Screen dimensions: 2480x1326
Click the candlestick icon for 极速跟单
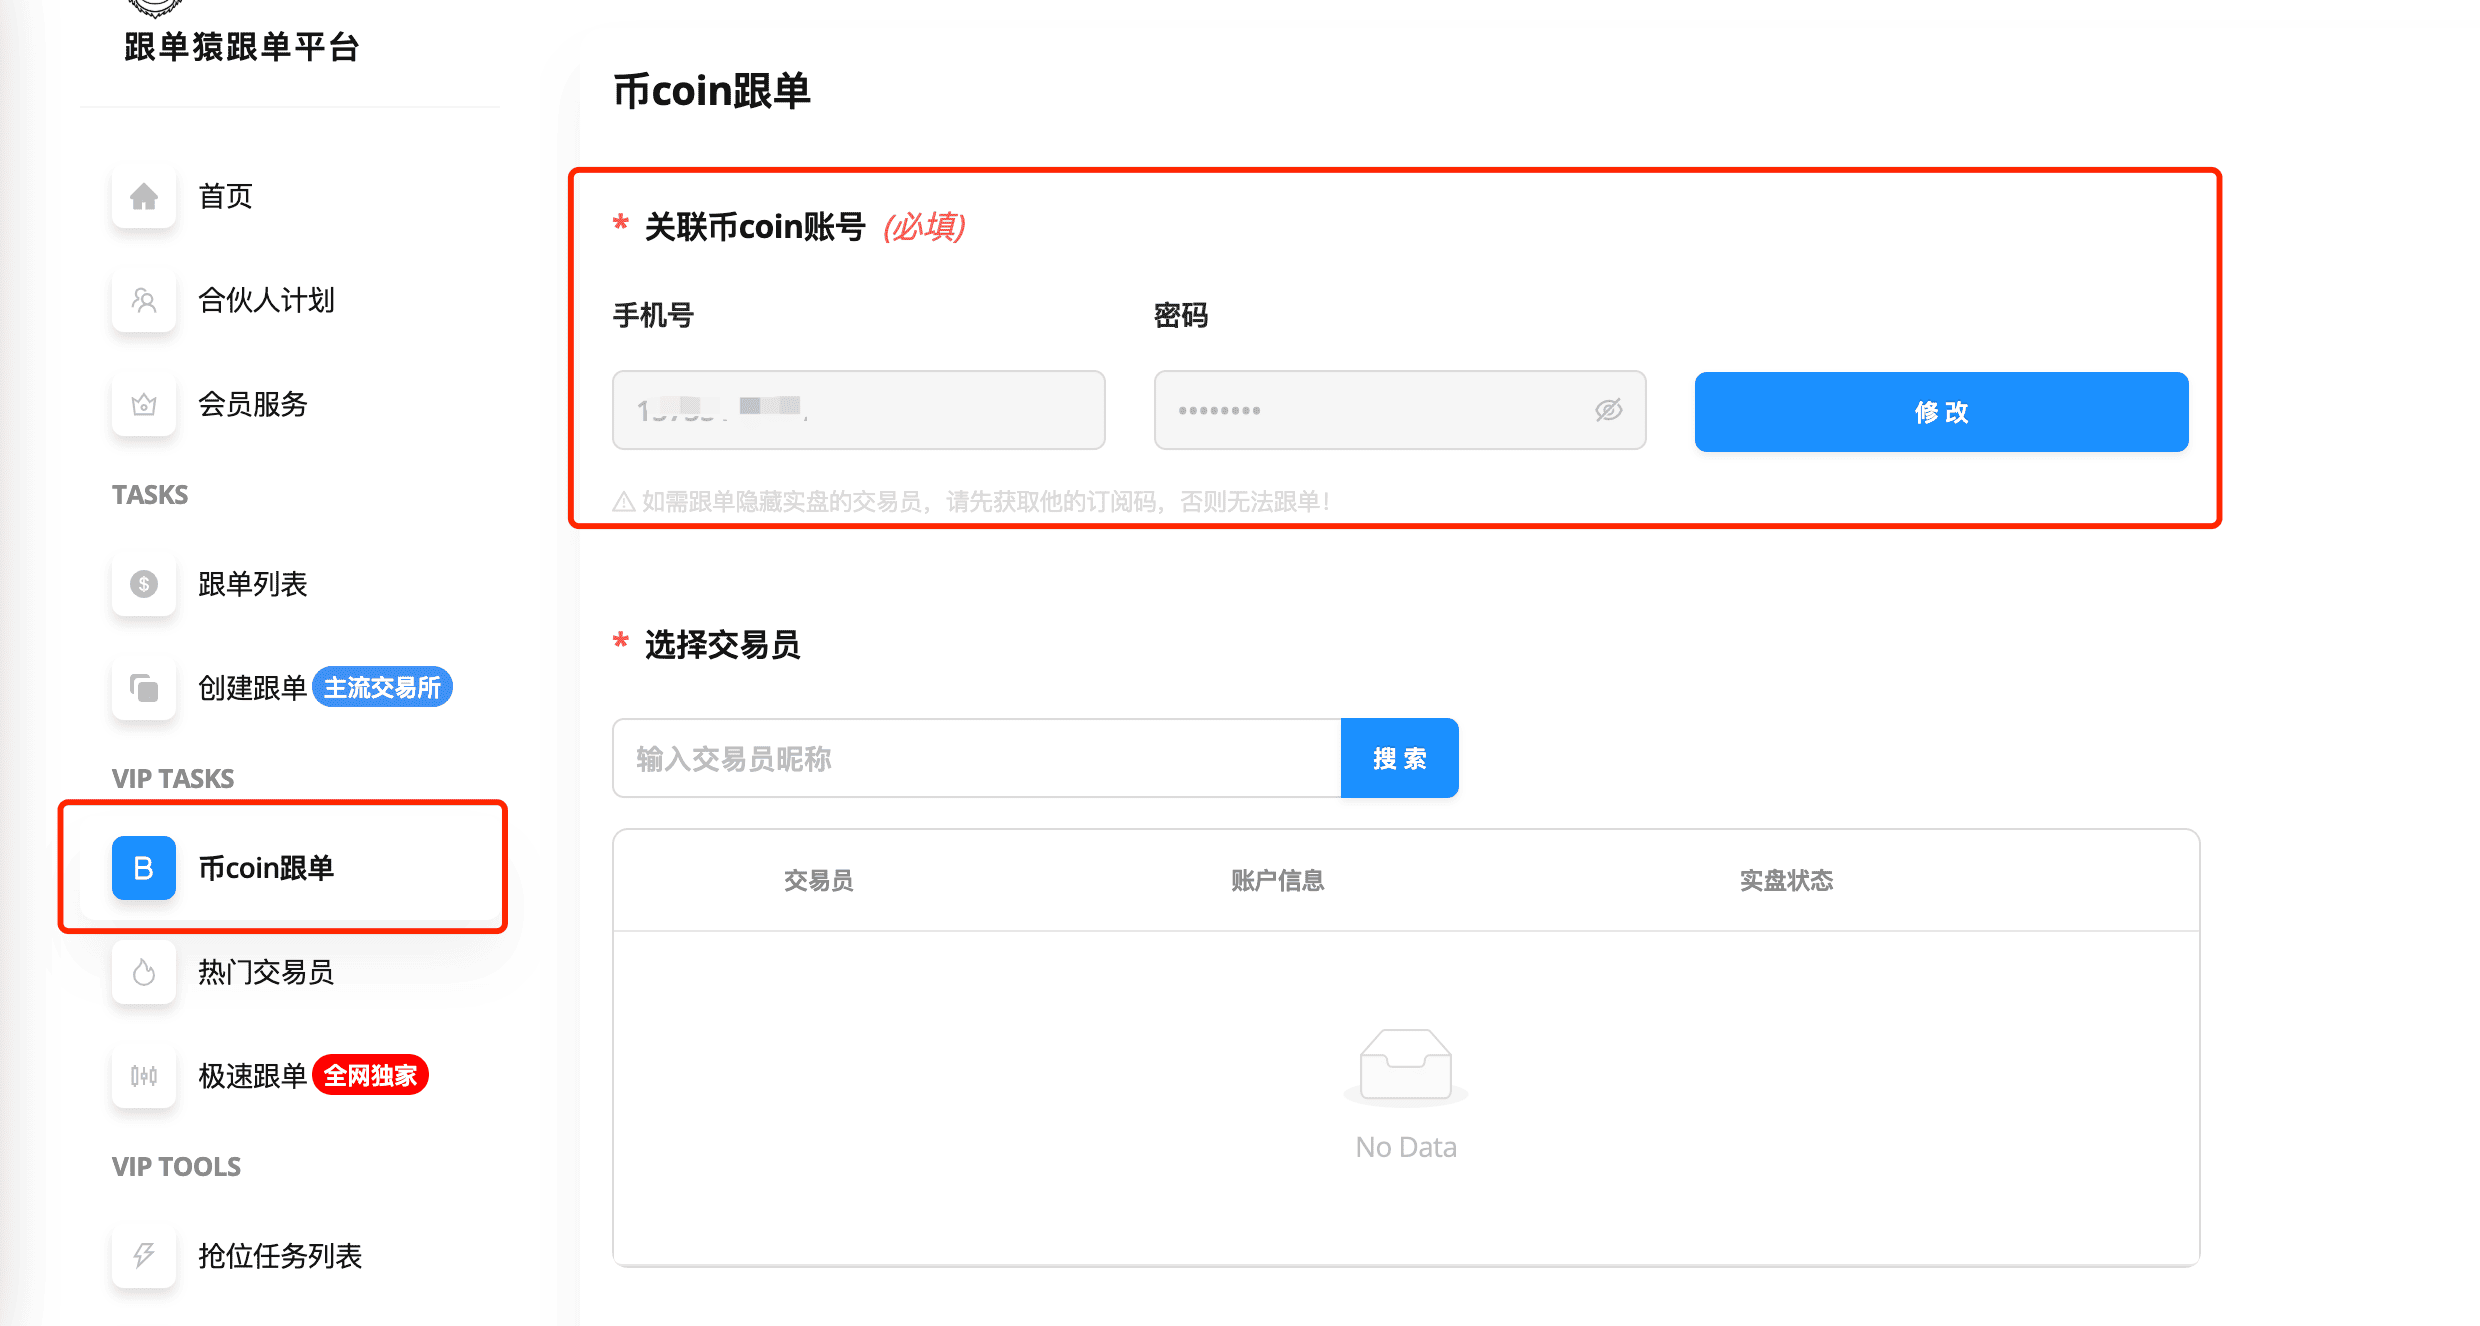[x=144, y=1076]
